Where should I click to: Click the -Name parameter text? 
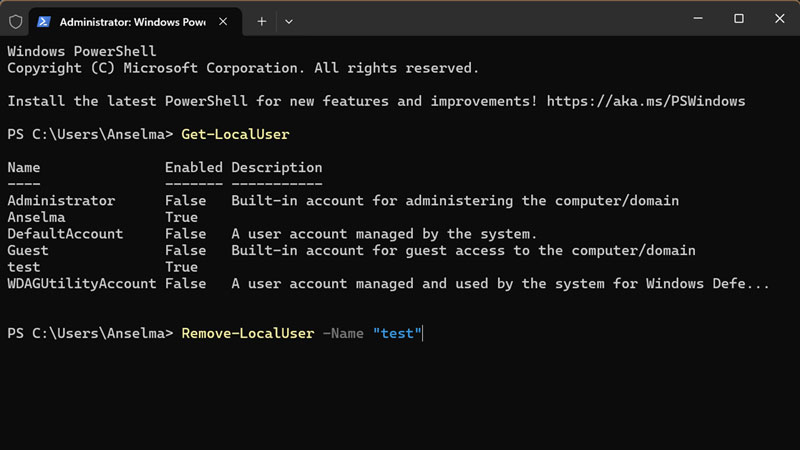342,333
